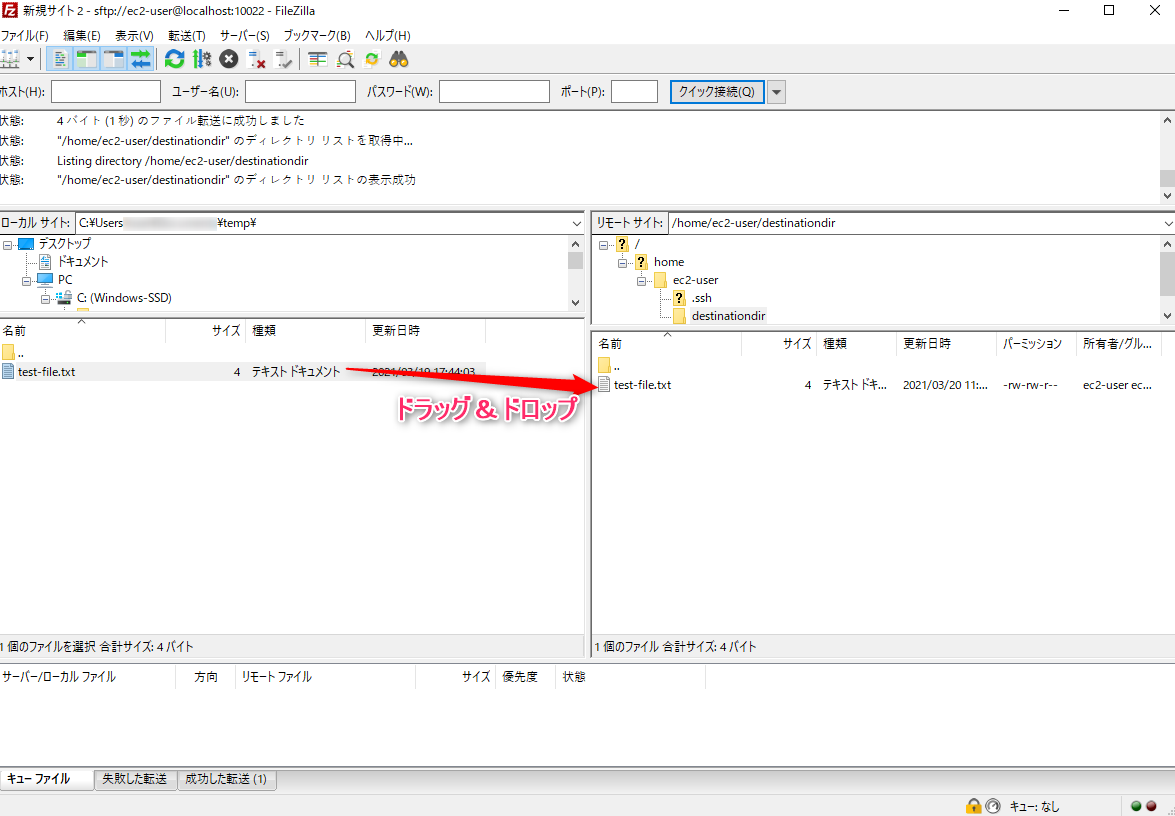Focus the ユーザー名(U) input field

tap(300, 91)
